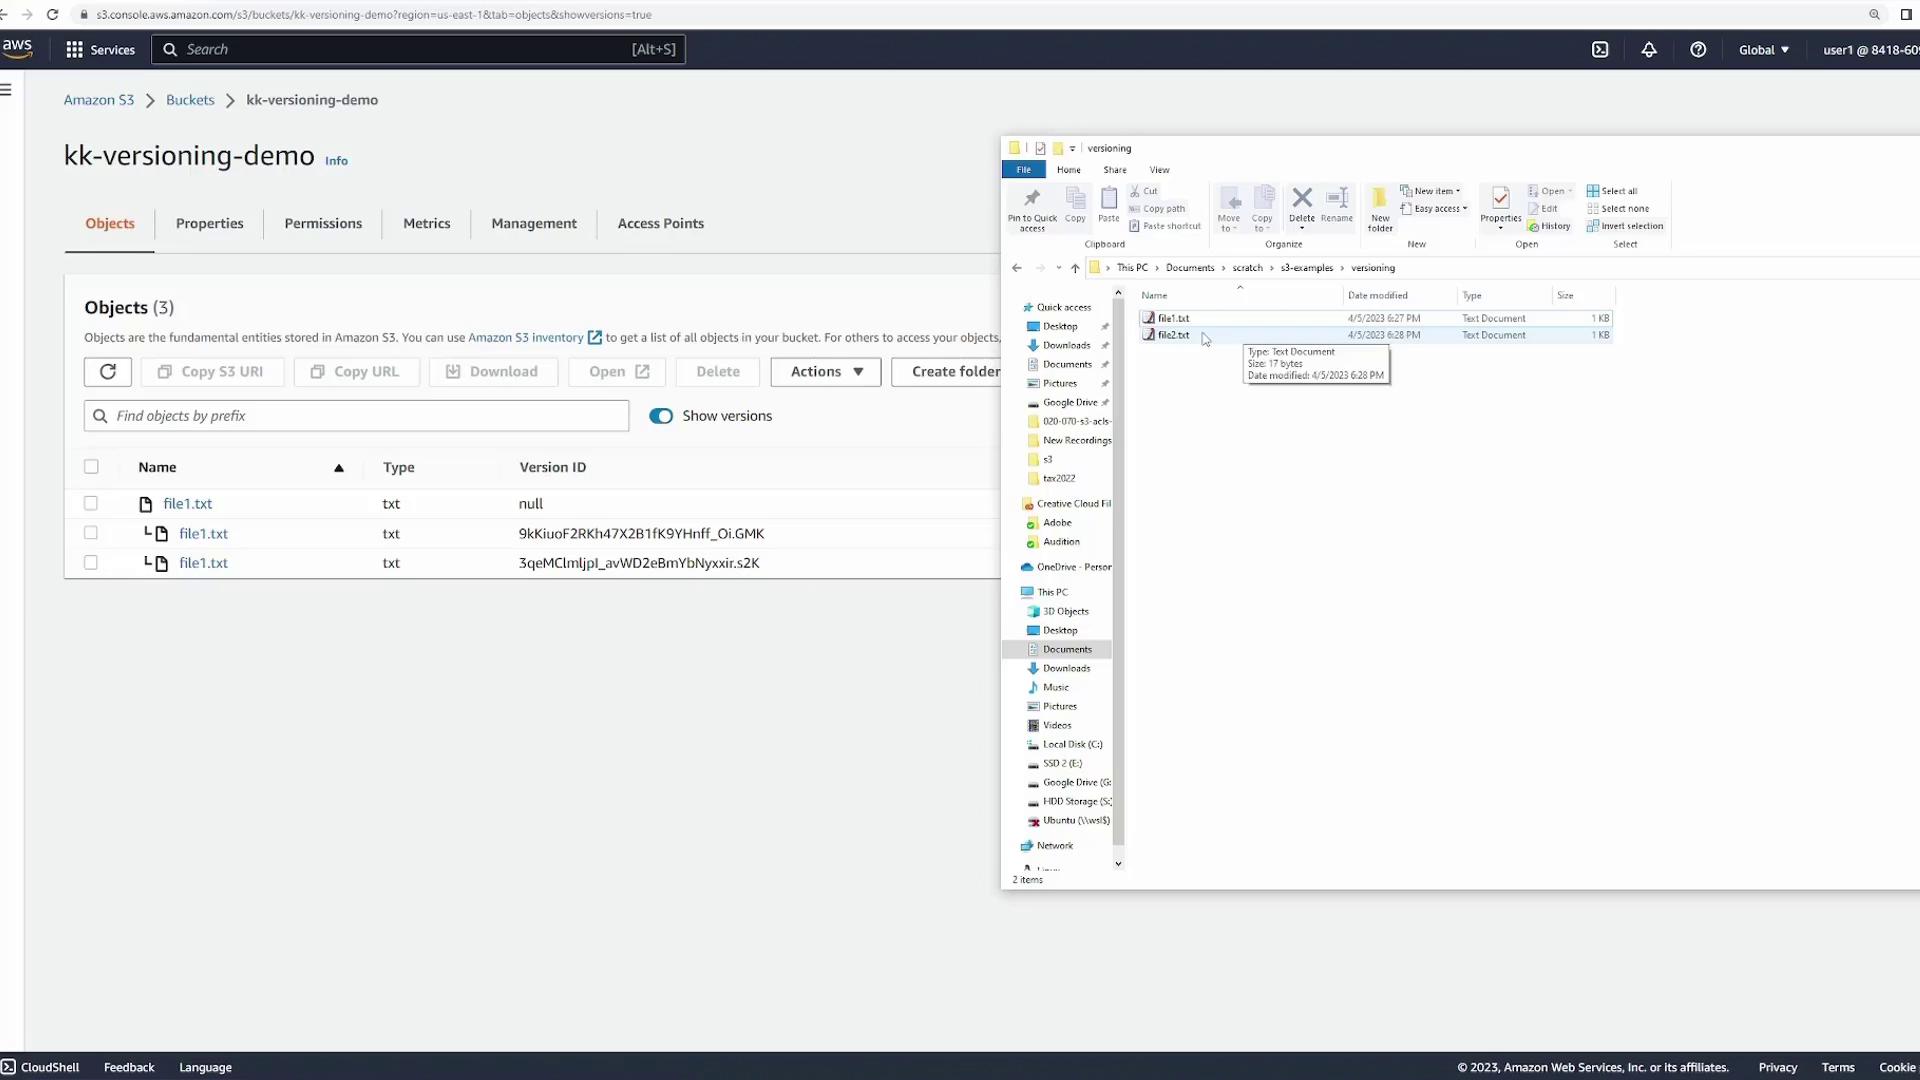Open AWS CloudShell icon in top bar

[1600, 49]
